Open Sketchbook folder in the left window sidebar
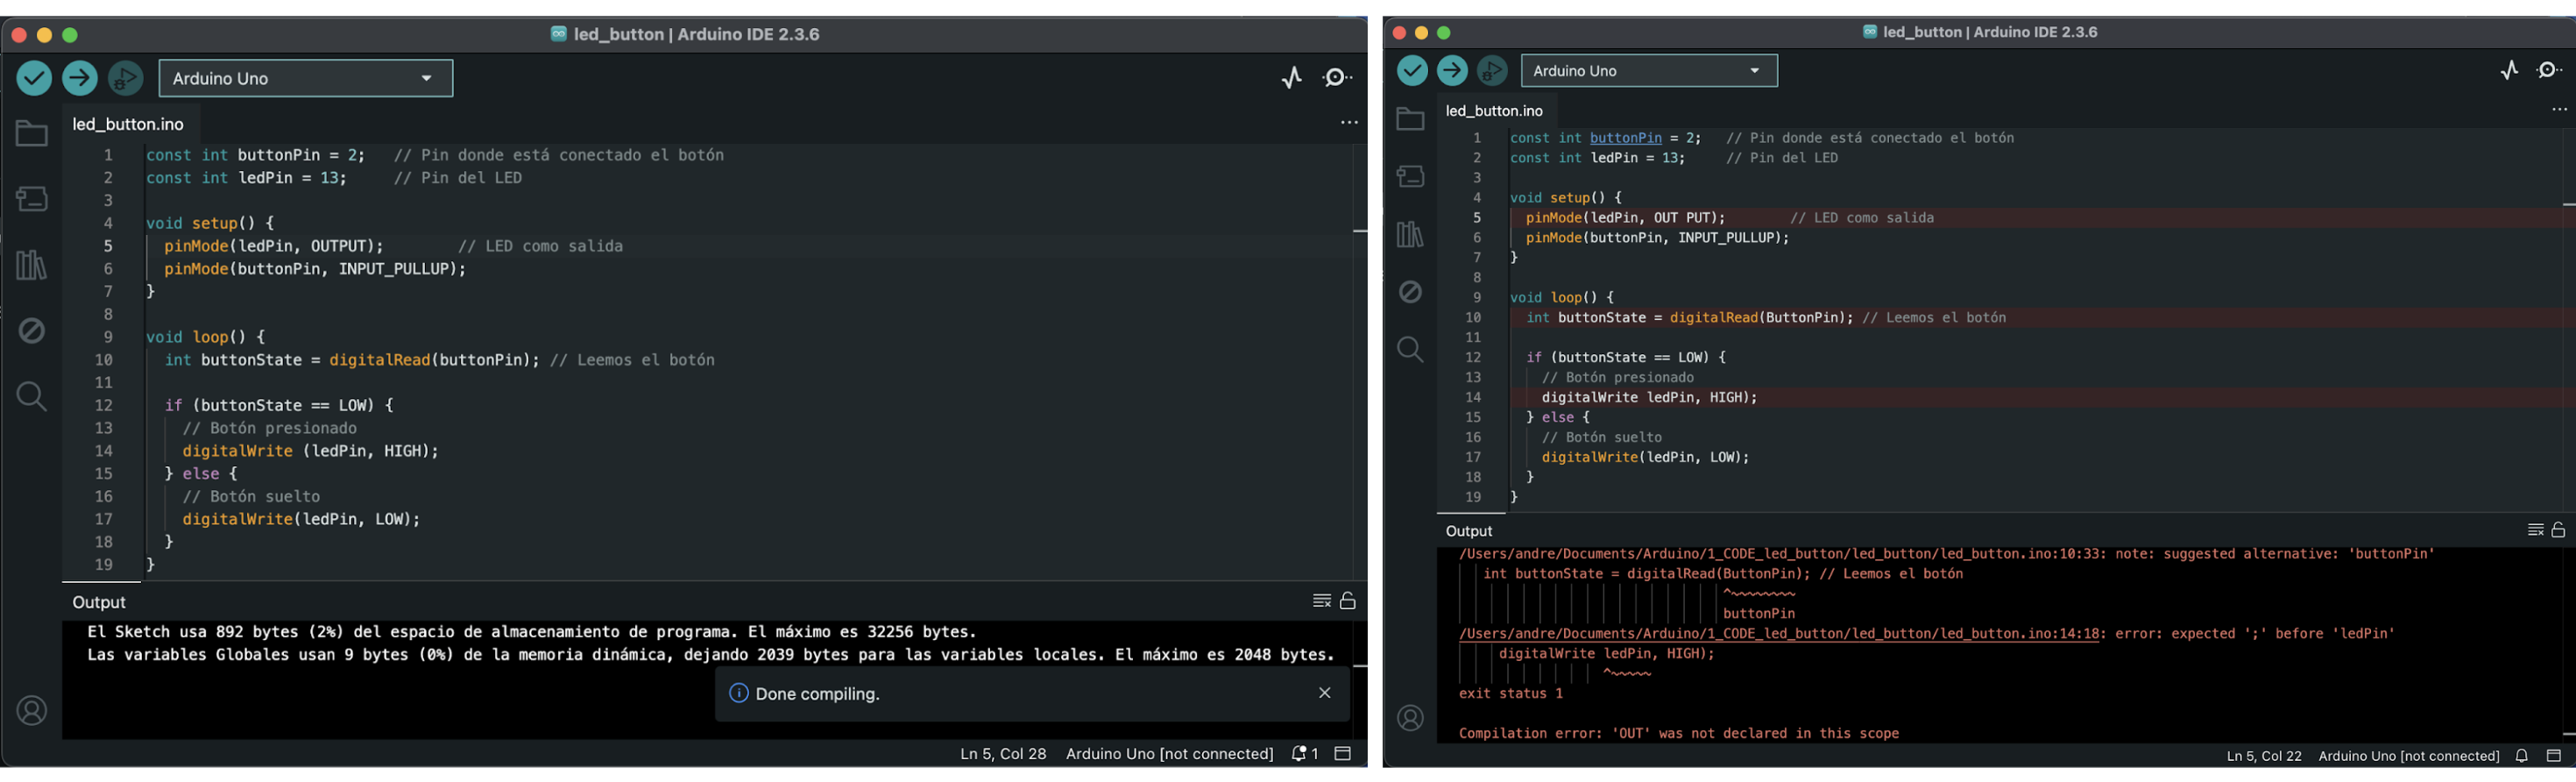 click(32, 134)
